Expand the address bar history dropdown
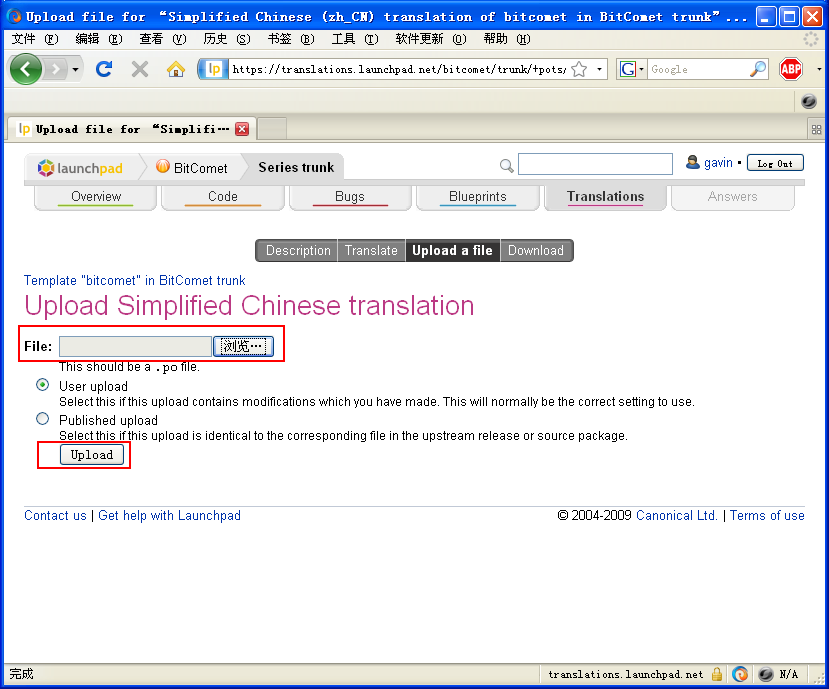The image size is (829, 689). (x=598, y=69)
